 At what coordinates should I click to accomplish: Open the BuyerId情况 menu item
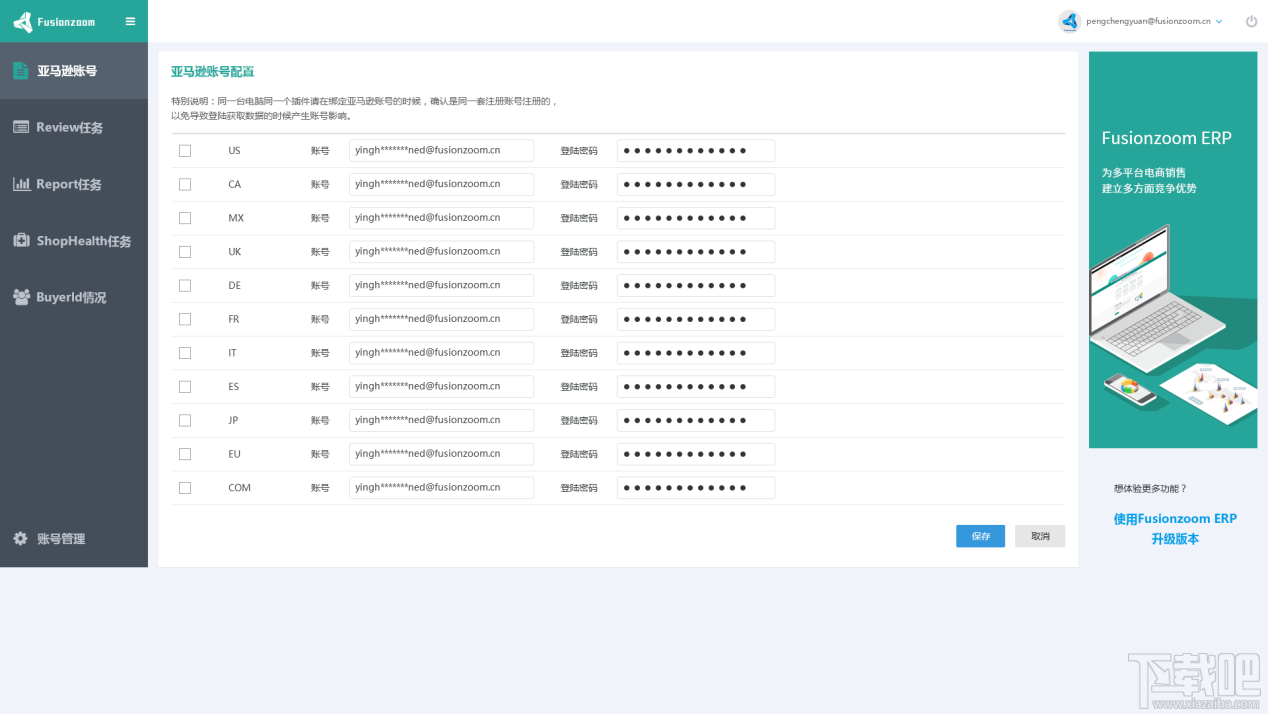74,297
